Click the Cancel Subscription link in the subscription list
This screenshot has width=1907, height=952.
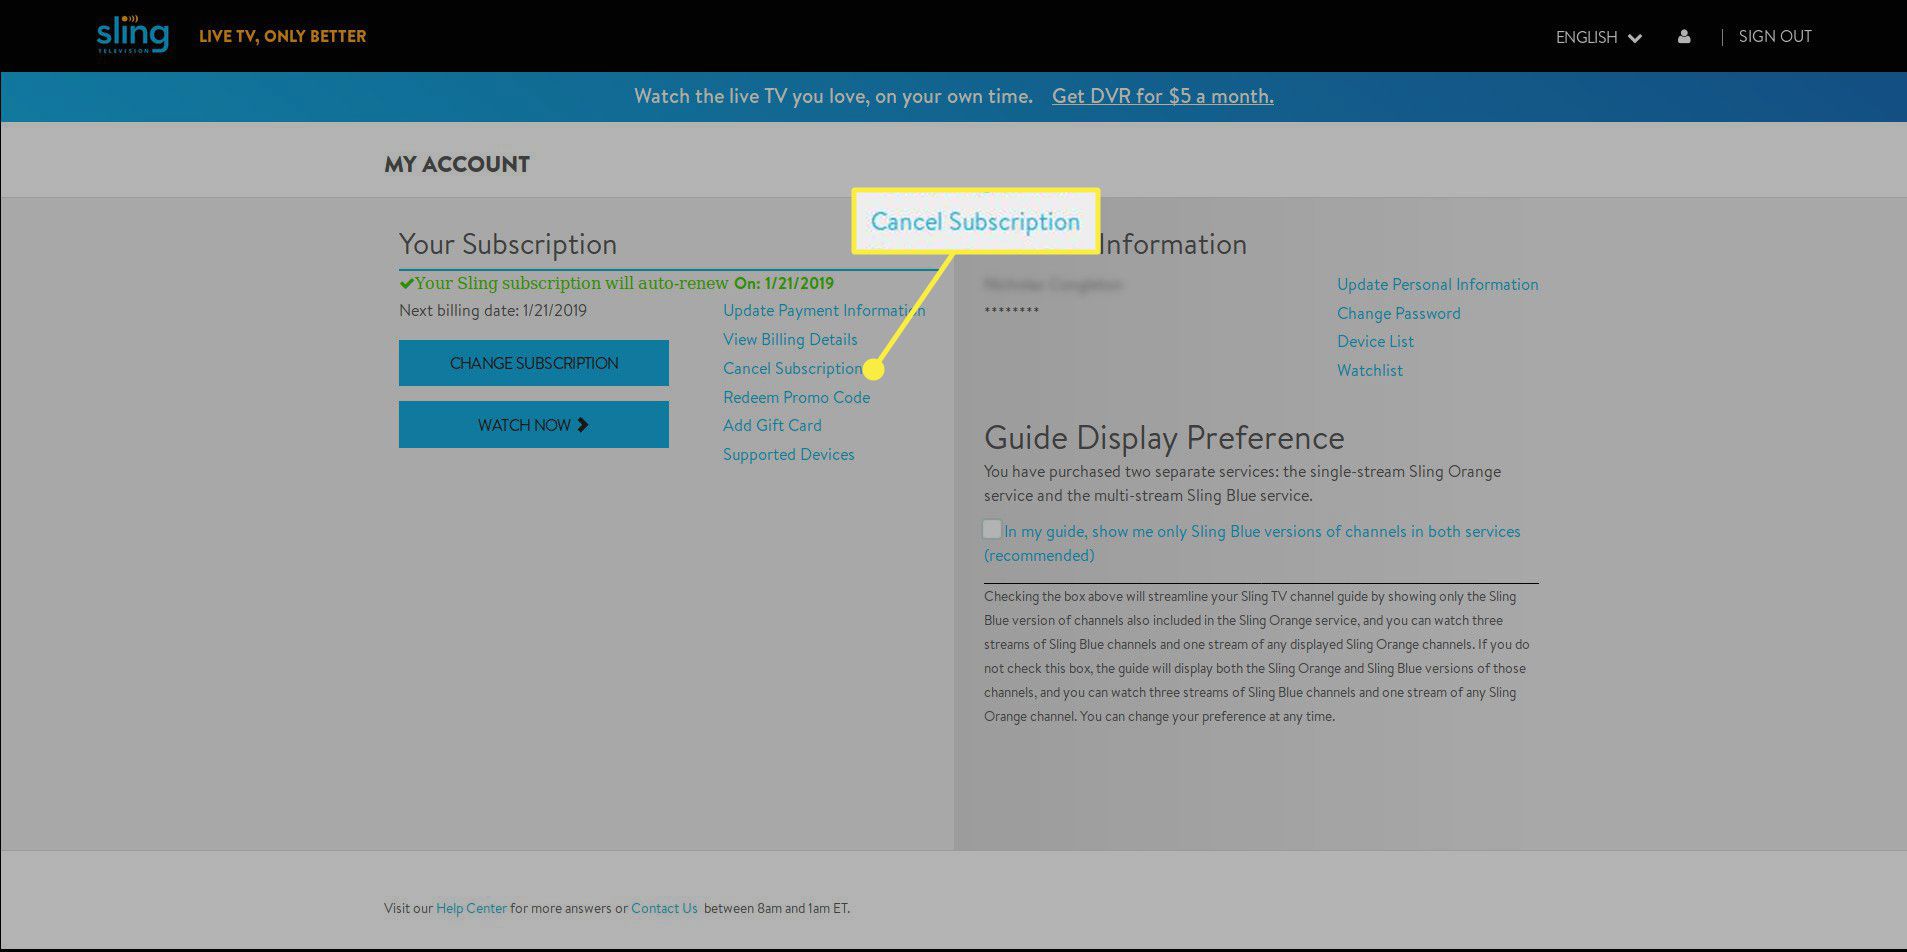point(792,369)
